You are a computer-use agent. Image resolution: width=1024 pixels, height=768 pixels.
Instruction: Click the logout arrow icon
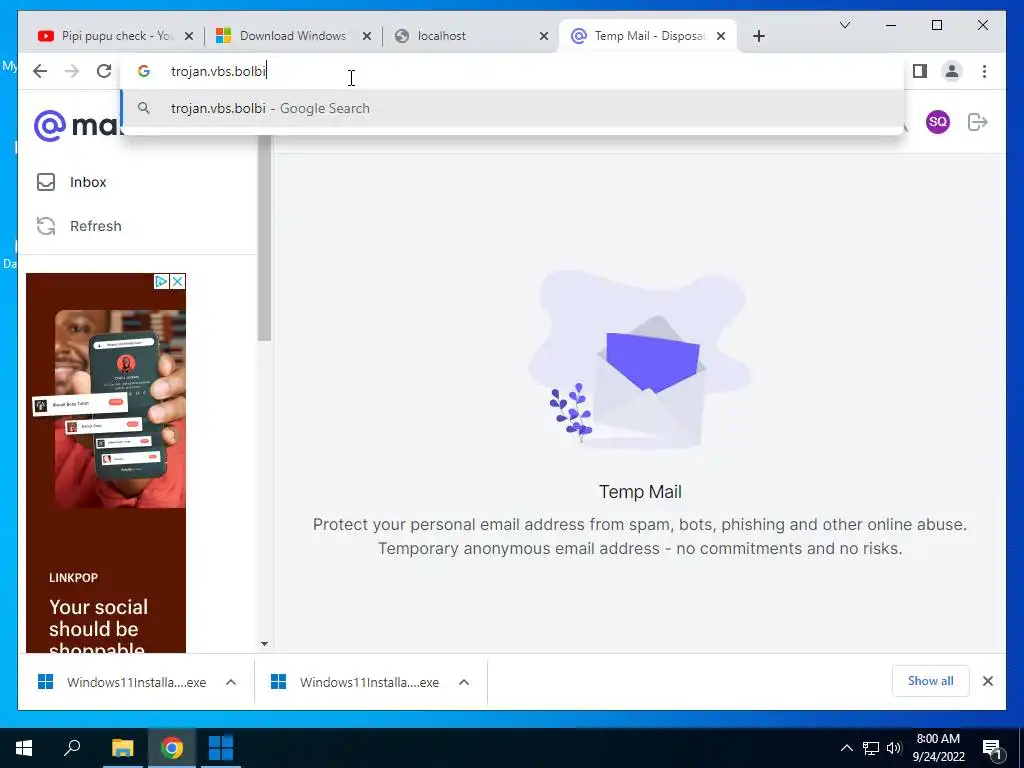(977, 121)
